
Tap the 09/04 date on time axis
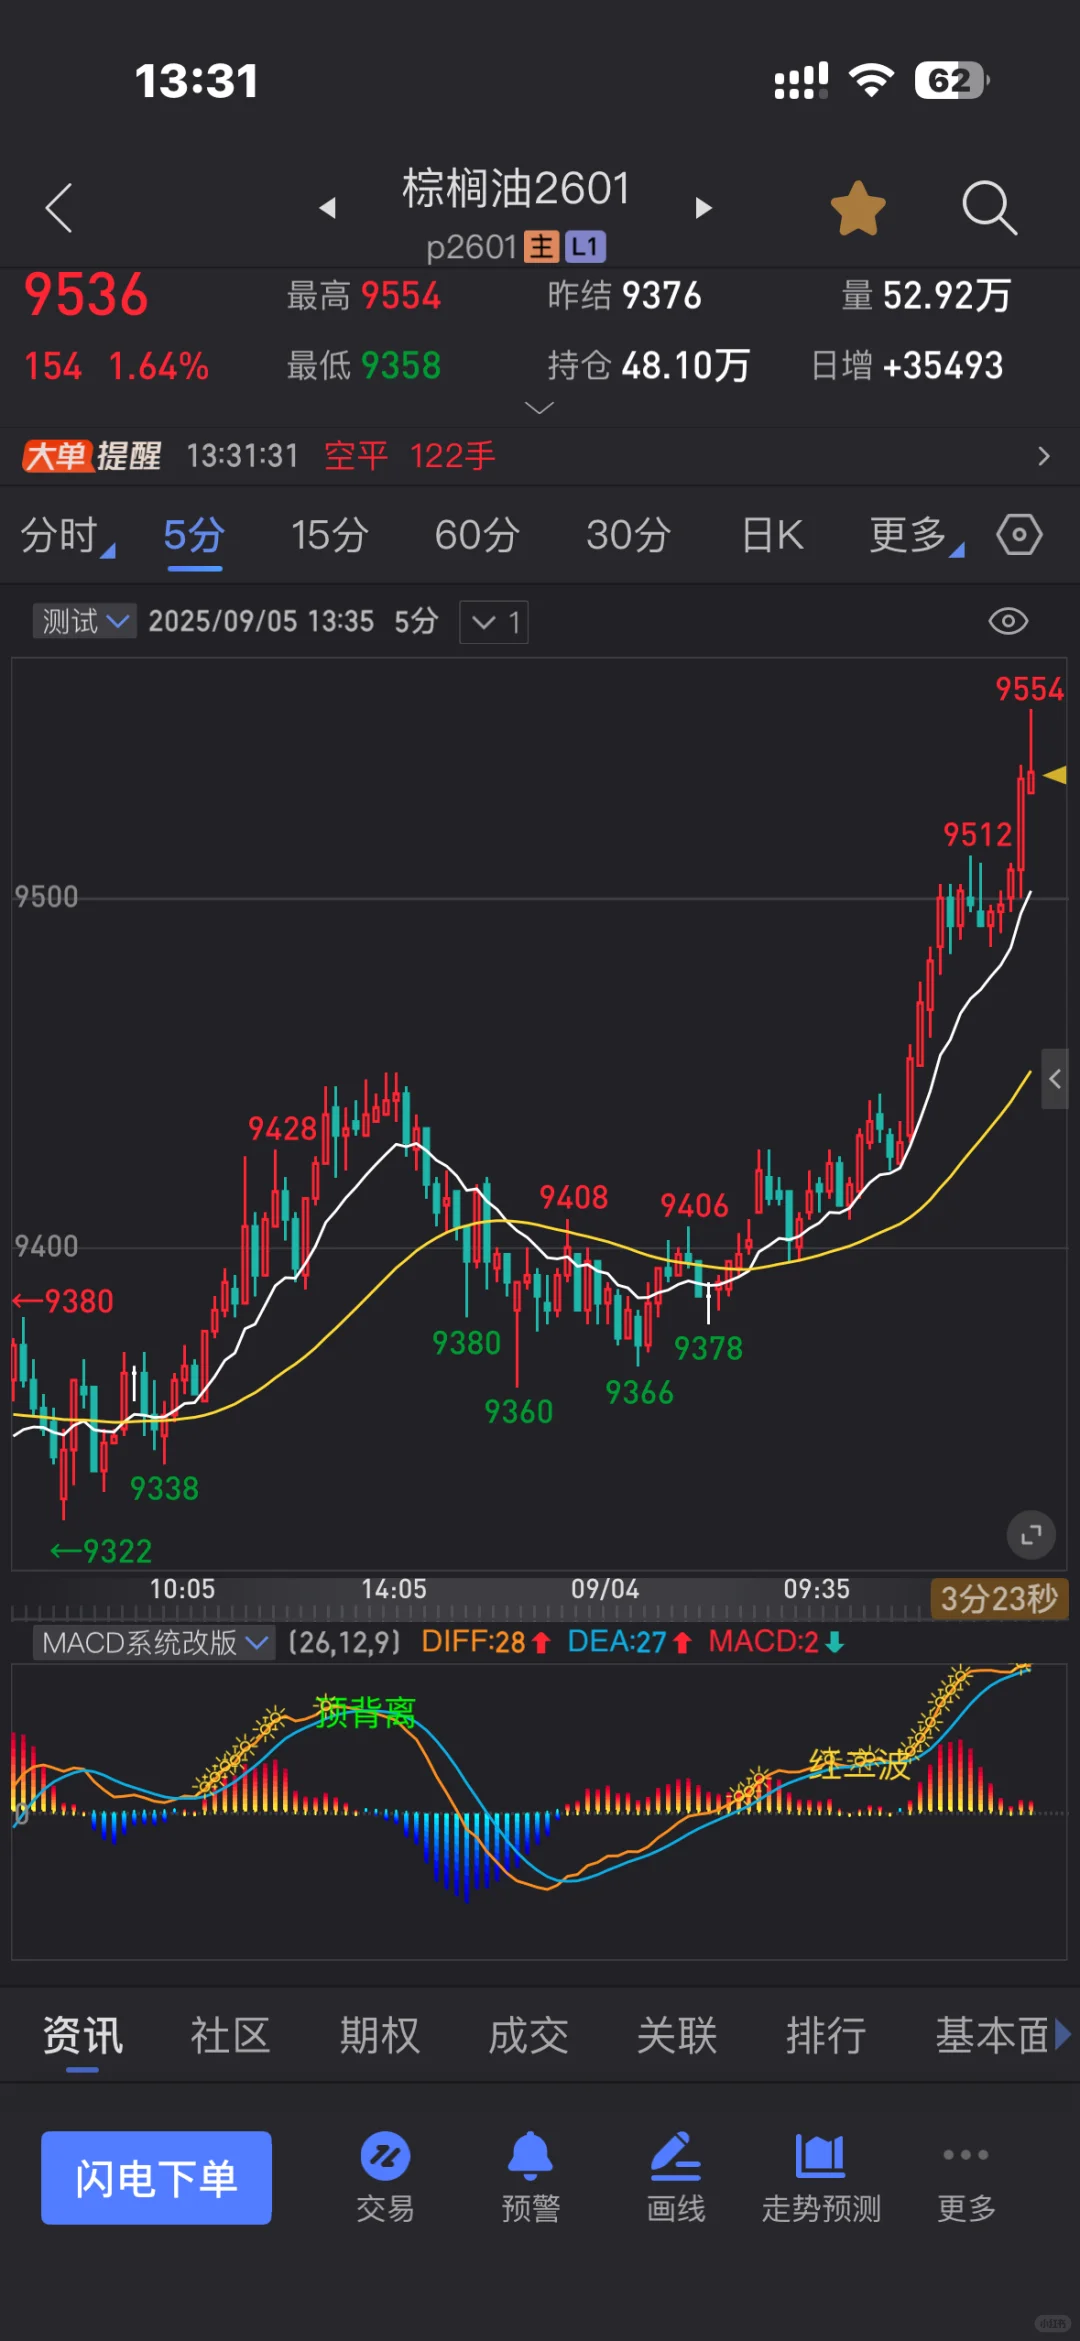click(605, 1589)
